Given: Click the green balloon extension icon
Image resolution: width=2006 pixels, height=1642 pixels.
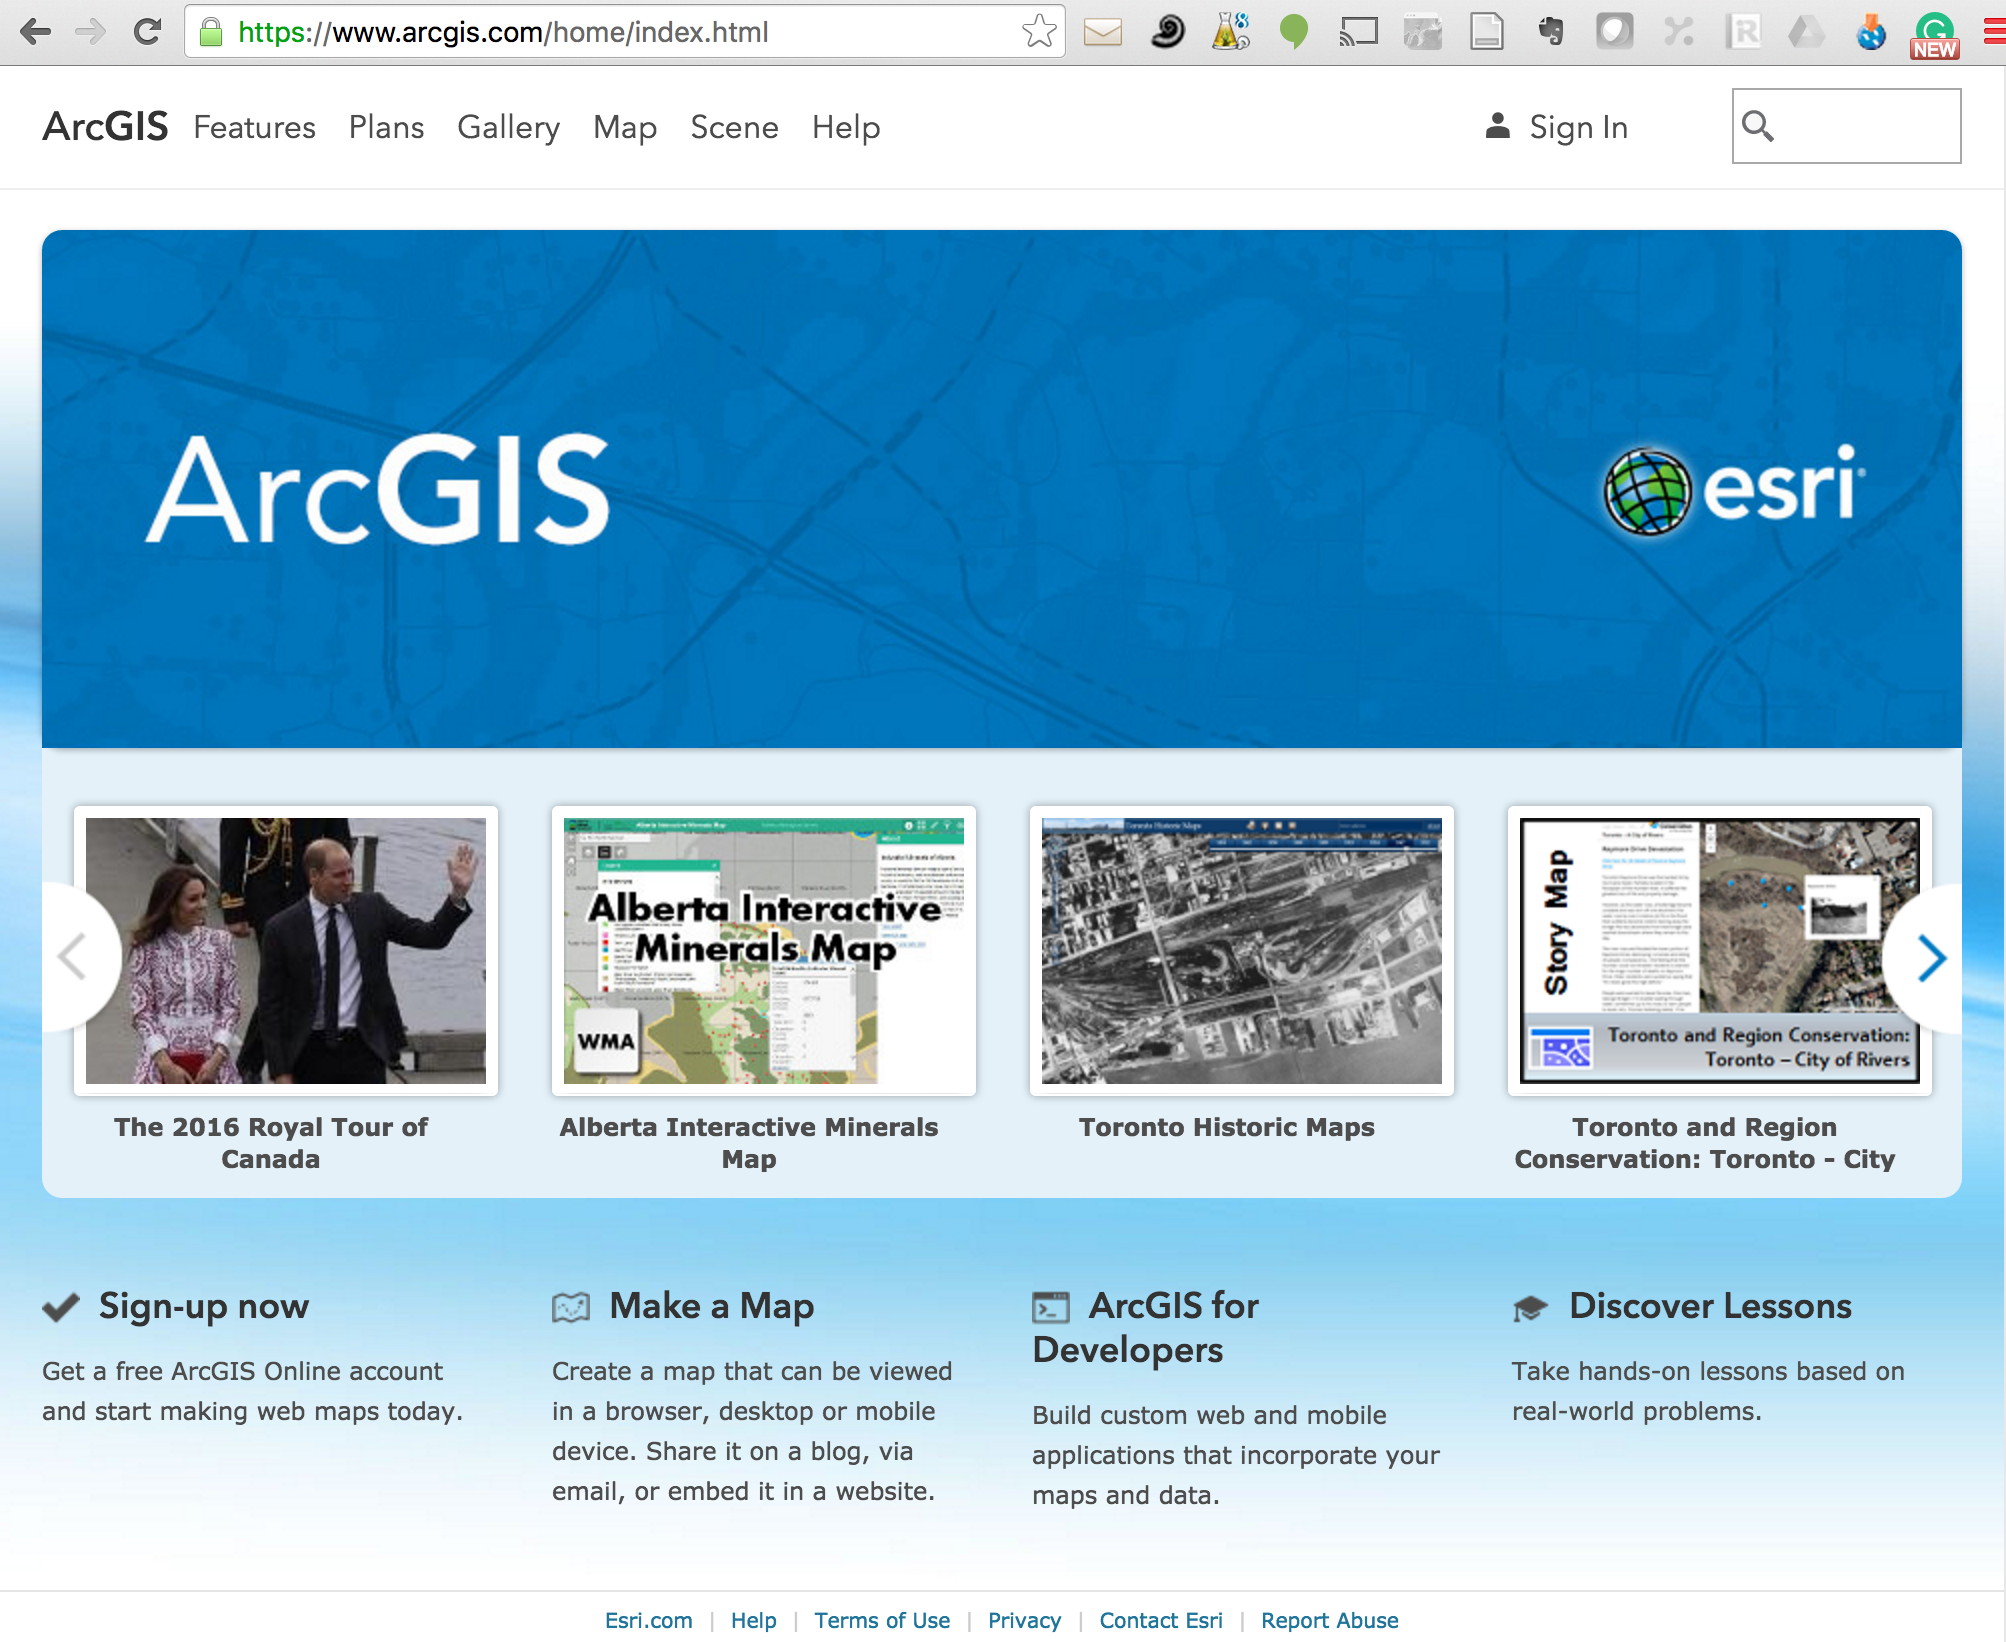Looking at the screenshot, I should [x=1294, y=32].
